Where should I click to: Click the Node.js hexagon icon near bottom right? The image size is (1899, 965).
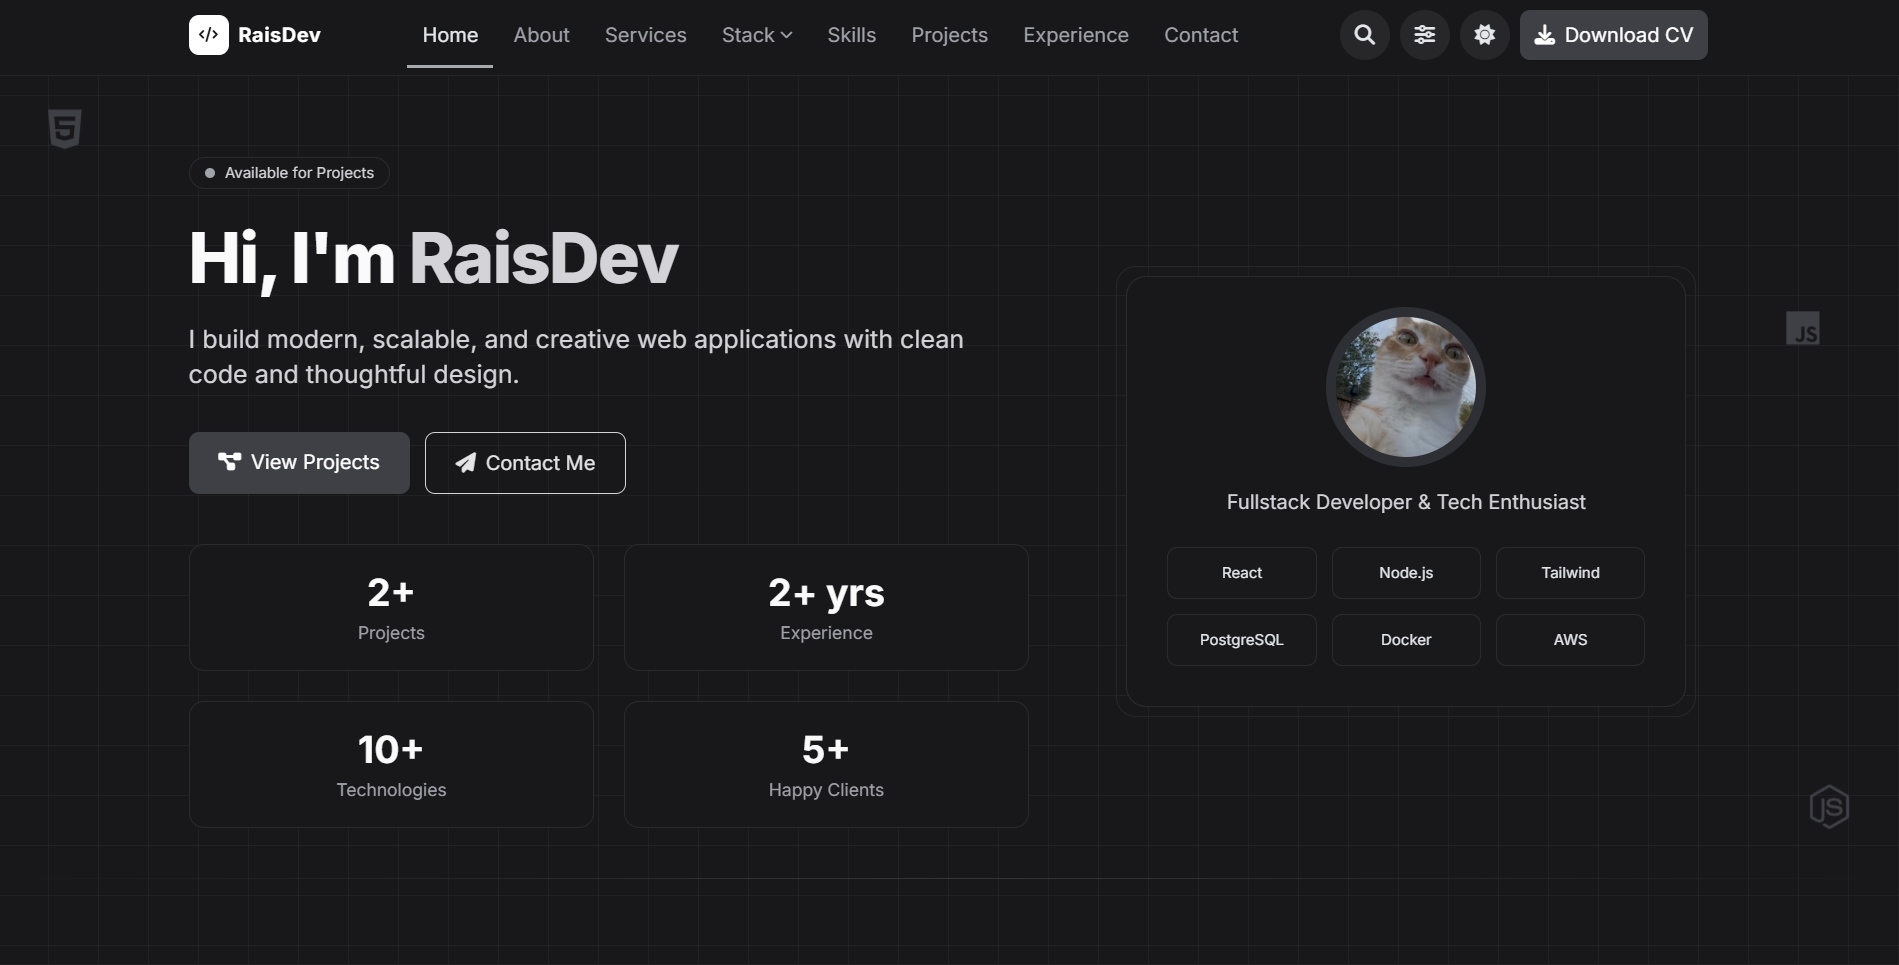[1829, 806]
